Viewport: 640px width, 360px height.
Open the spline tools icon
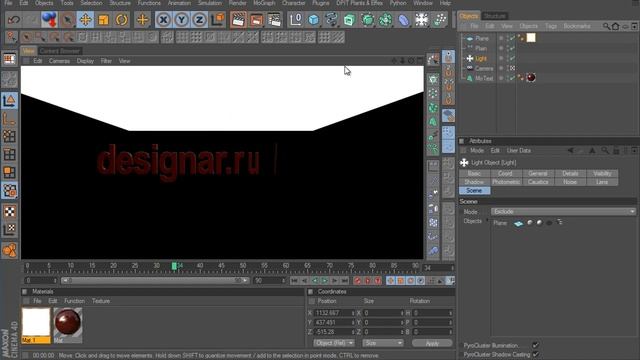pos(331,20)
